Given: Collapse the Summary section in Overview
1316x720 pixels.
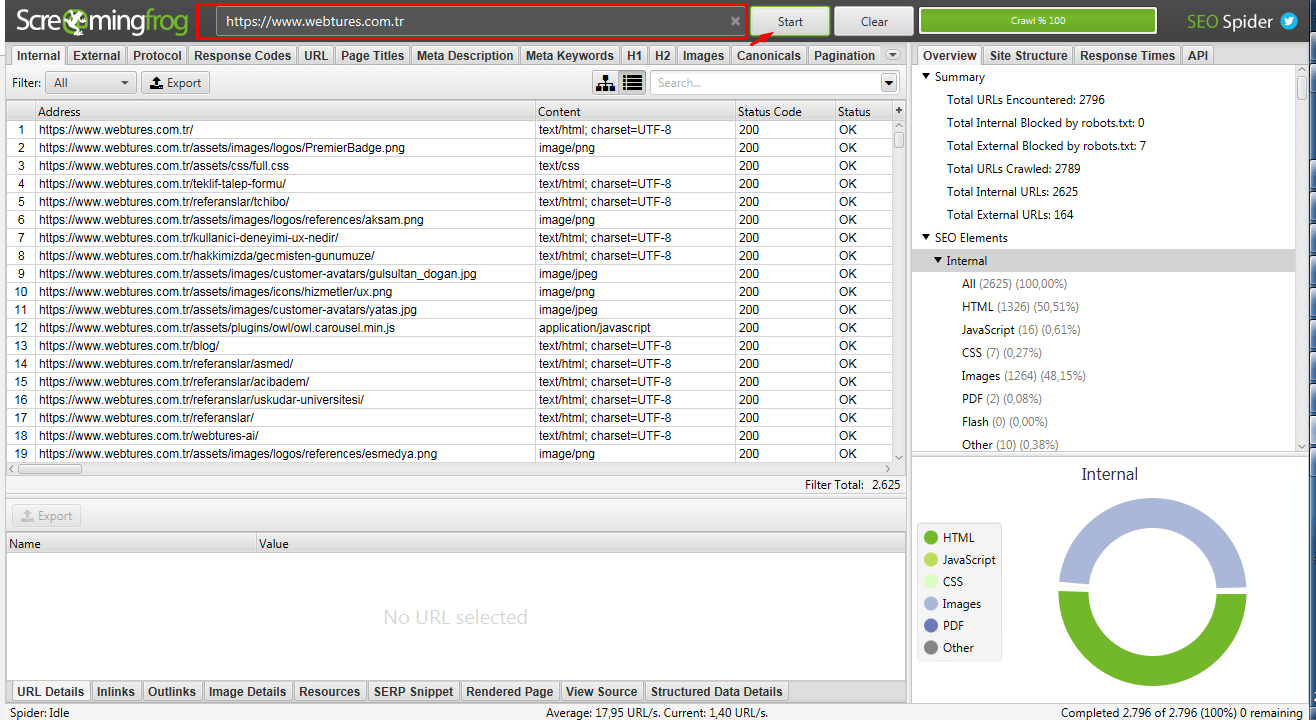Looking at the screenshot, I should pos(925,76).
